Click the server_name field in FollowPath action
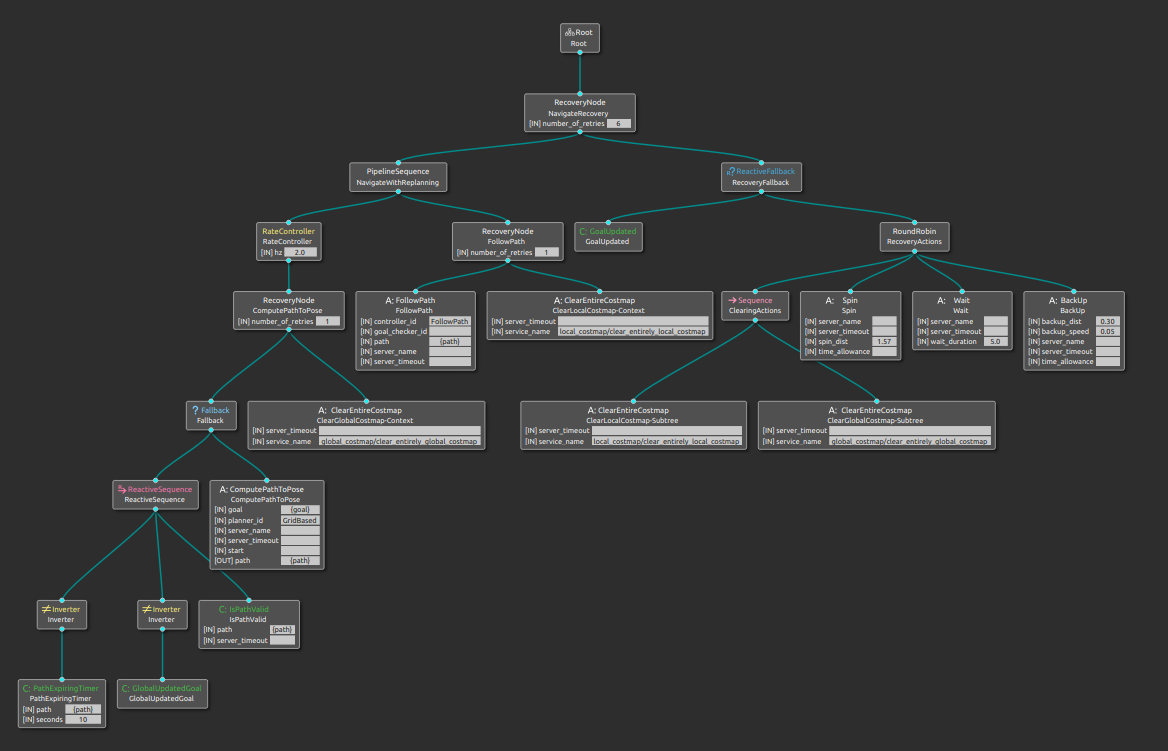1168x751 pixels. [x=450, y=352]
